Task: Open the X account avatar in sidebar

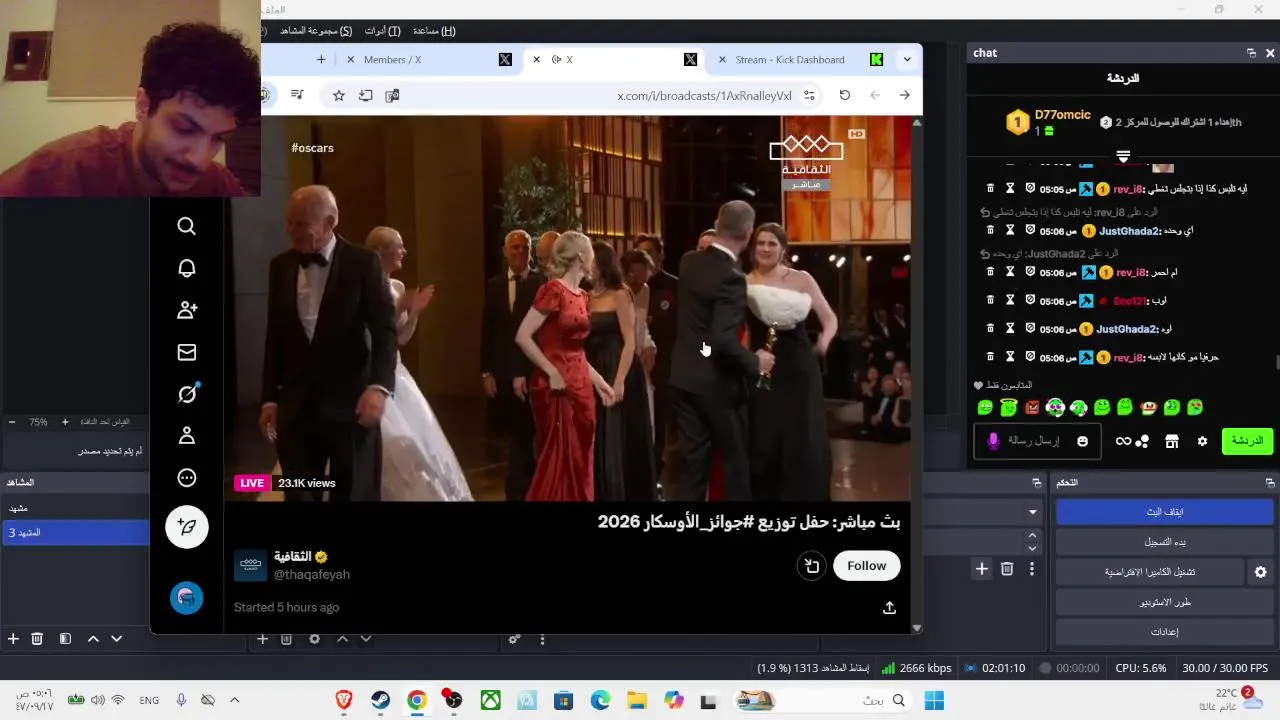Action: [186, 598]
